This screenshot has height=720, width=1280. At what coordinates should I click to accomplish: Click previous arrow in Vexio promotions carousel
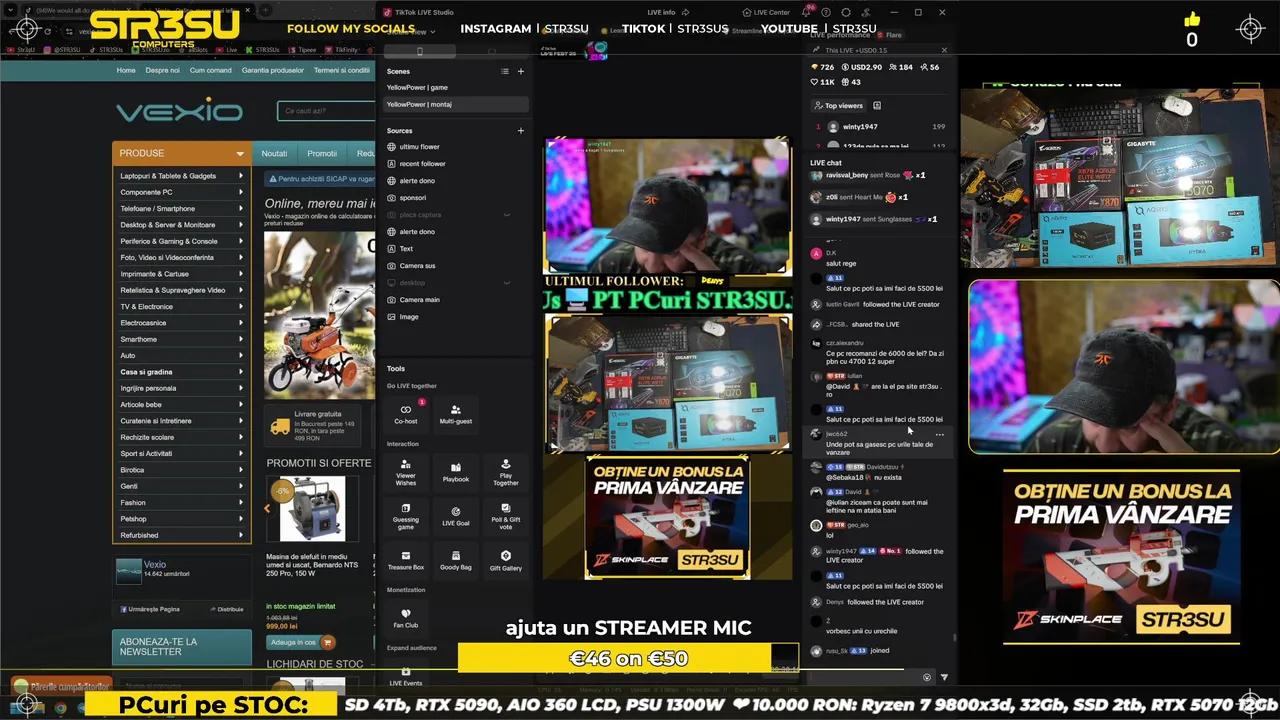(x=267, y=509)
